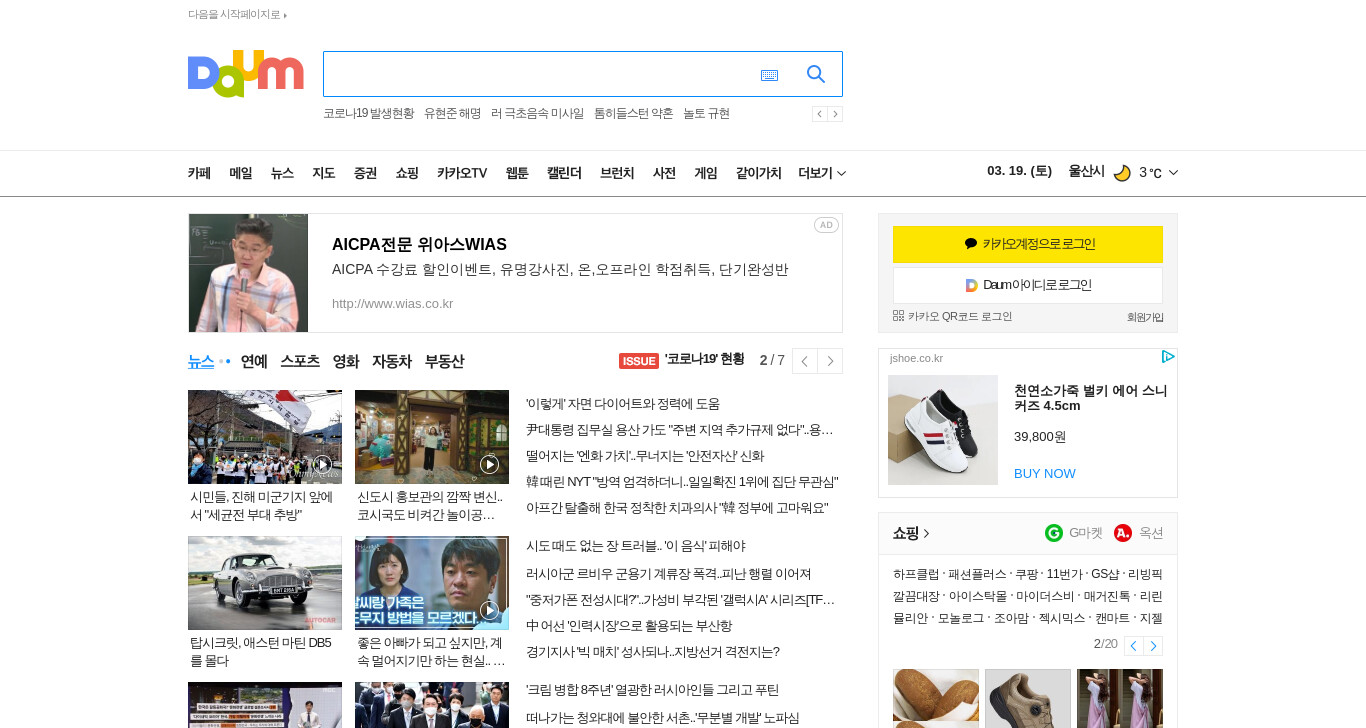This screenshot has width=1366, height=728.
Task: Open 메일 in the service menu
Action: coord(240,173)
